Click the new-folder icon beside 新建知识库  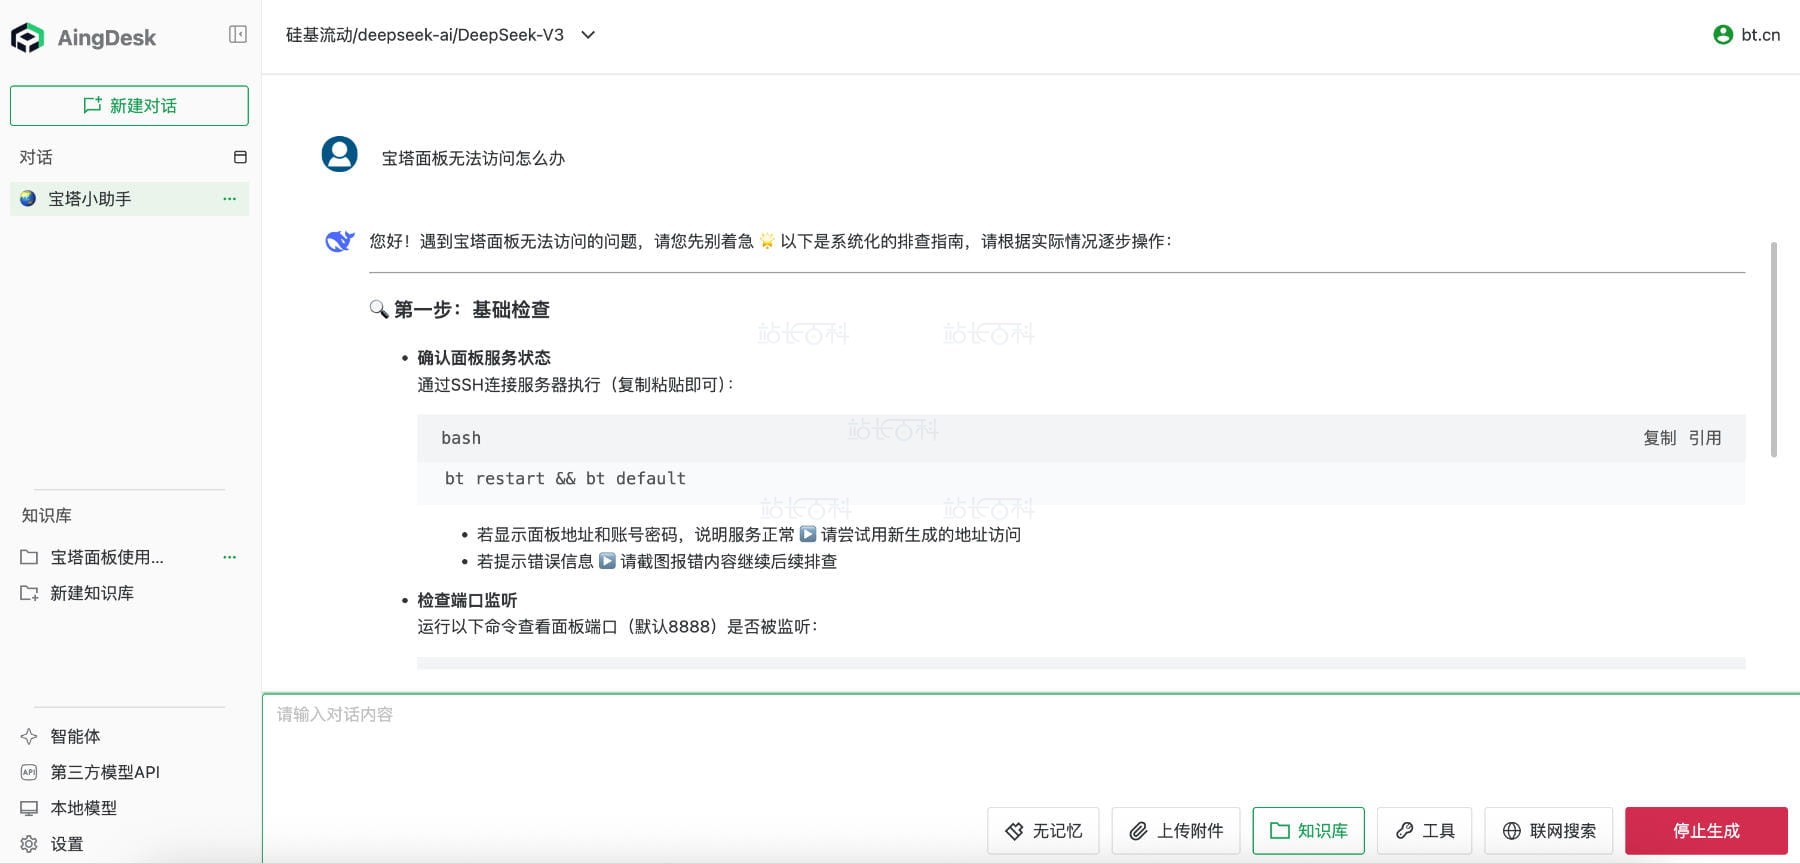[29, 593]
